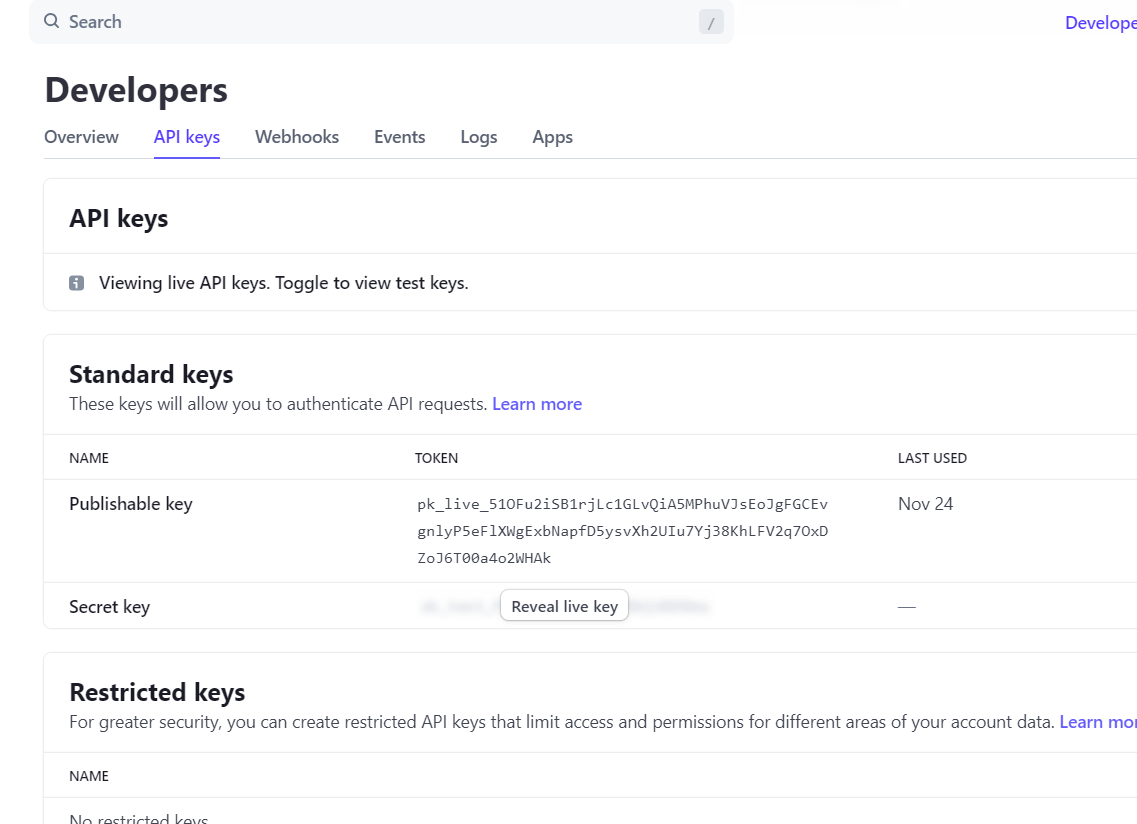
Task: Open Learn more about standard keys
Action: (x=537, y=404)
